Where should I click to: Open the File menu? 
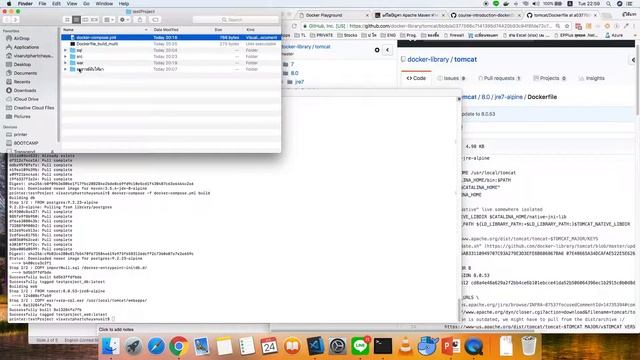click(42, 4)
